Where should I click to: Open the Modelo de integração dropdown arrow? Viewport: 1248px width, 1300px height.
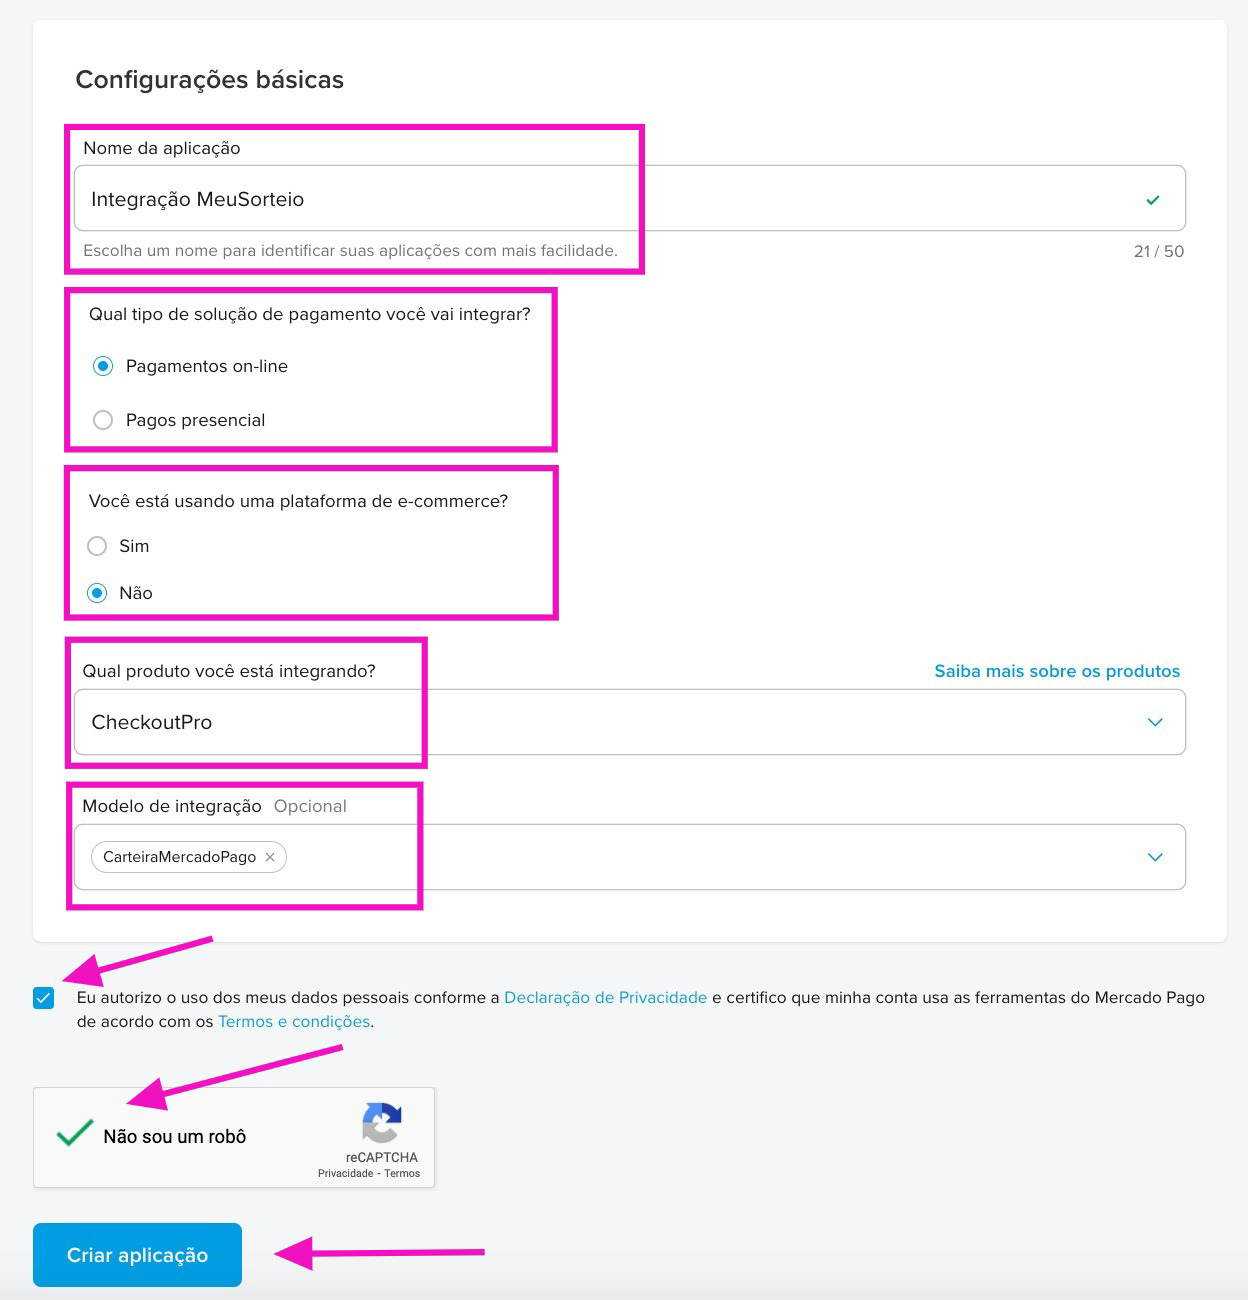[1155, 857]
